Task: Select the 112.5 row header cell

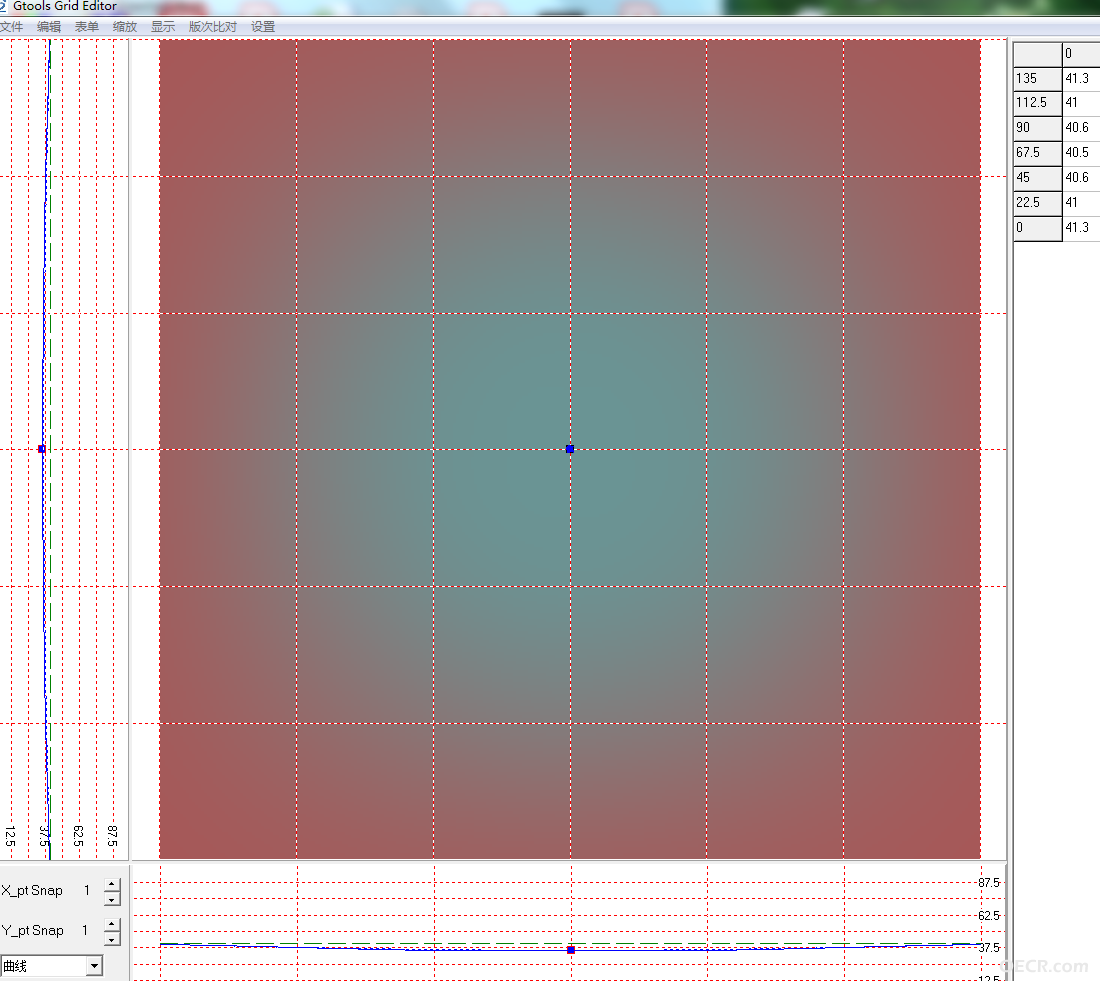Action: [1038, 103]
